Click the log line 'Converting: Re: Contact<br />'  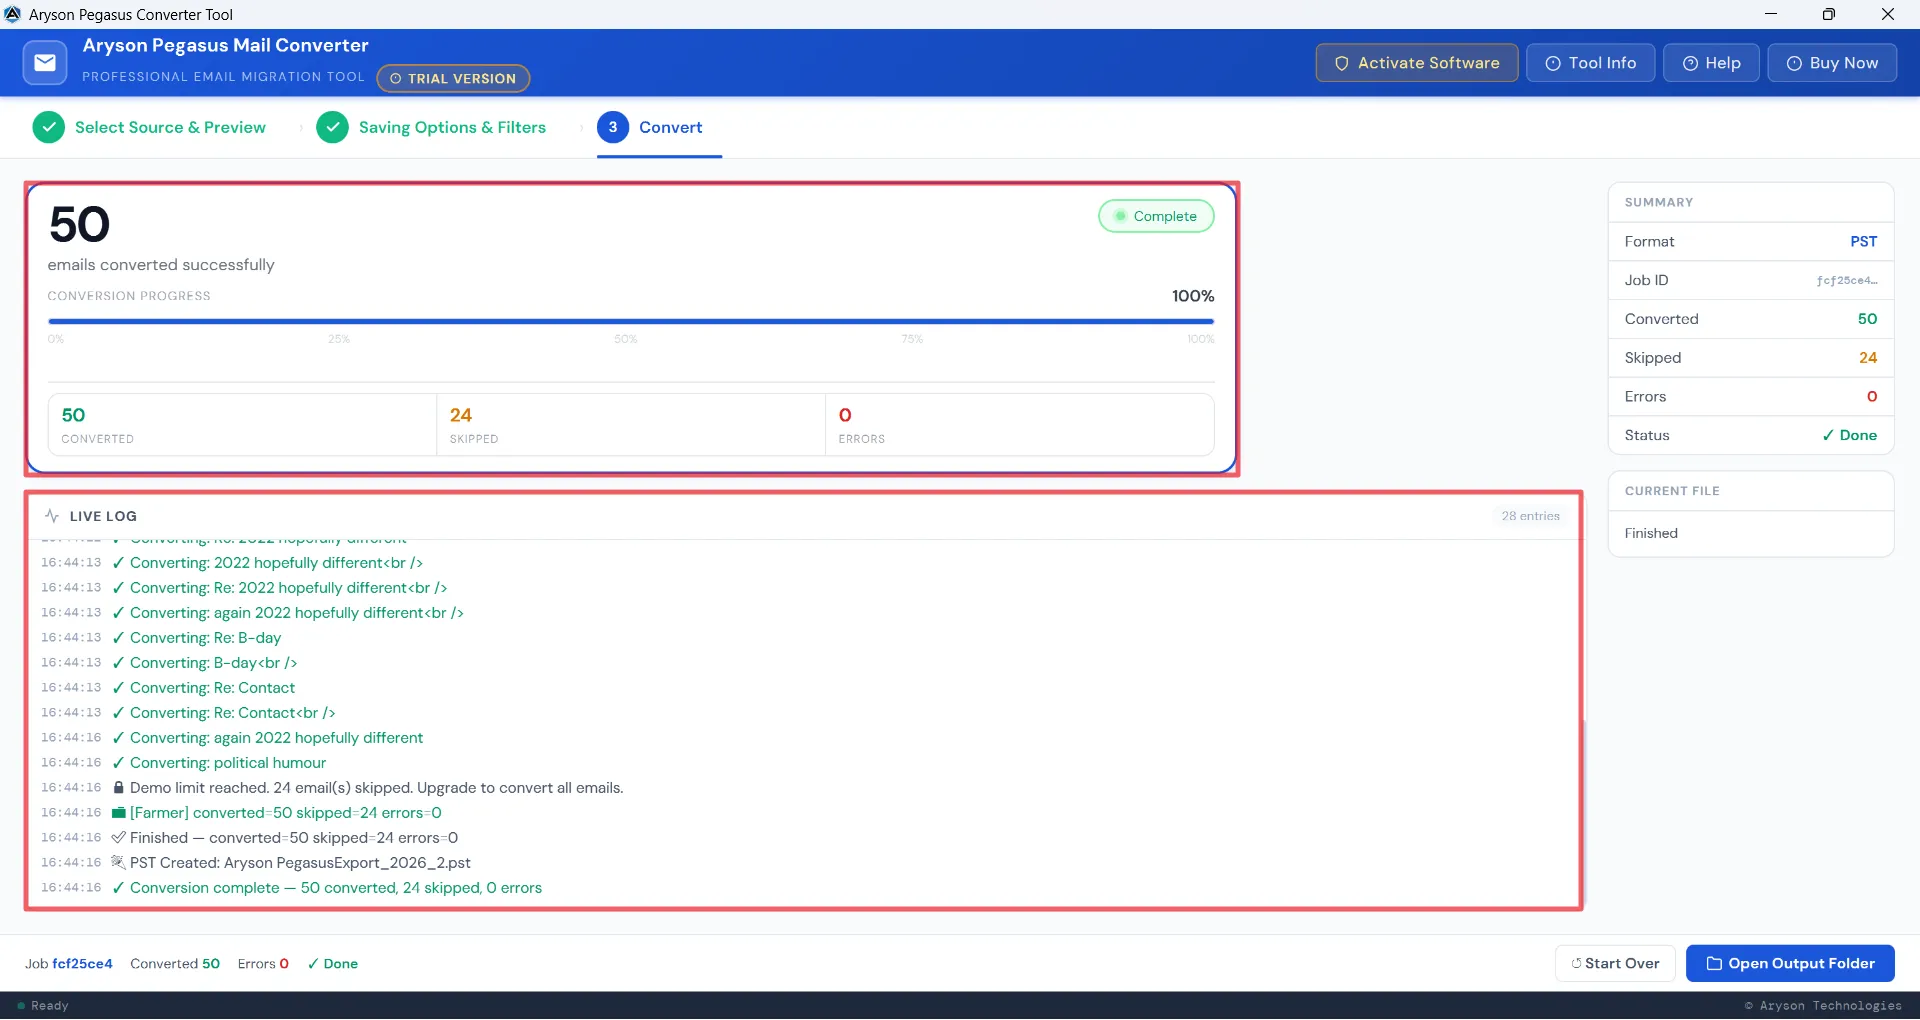tap(233, 713)
